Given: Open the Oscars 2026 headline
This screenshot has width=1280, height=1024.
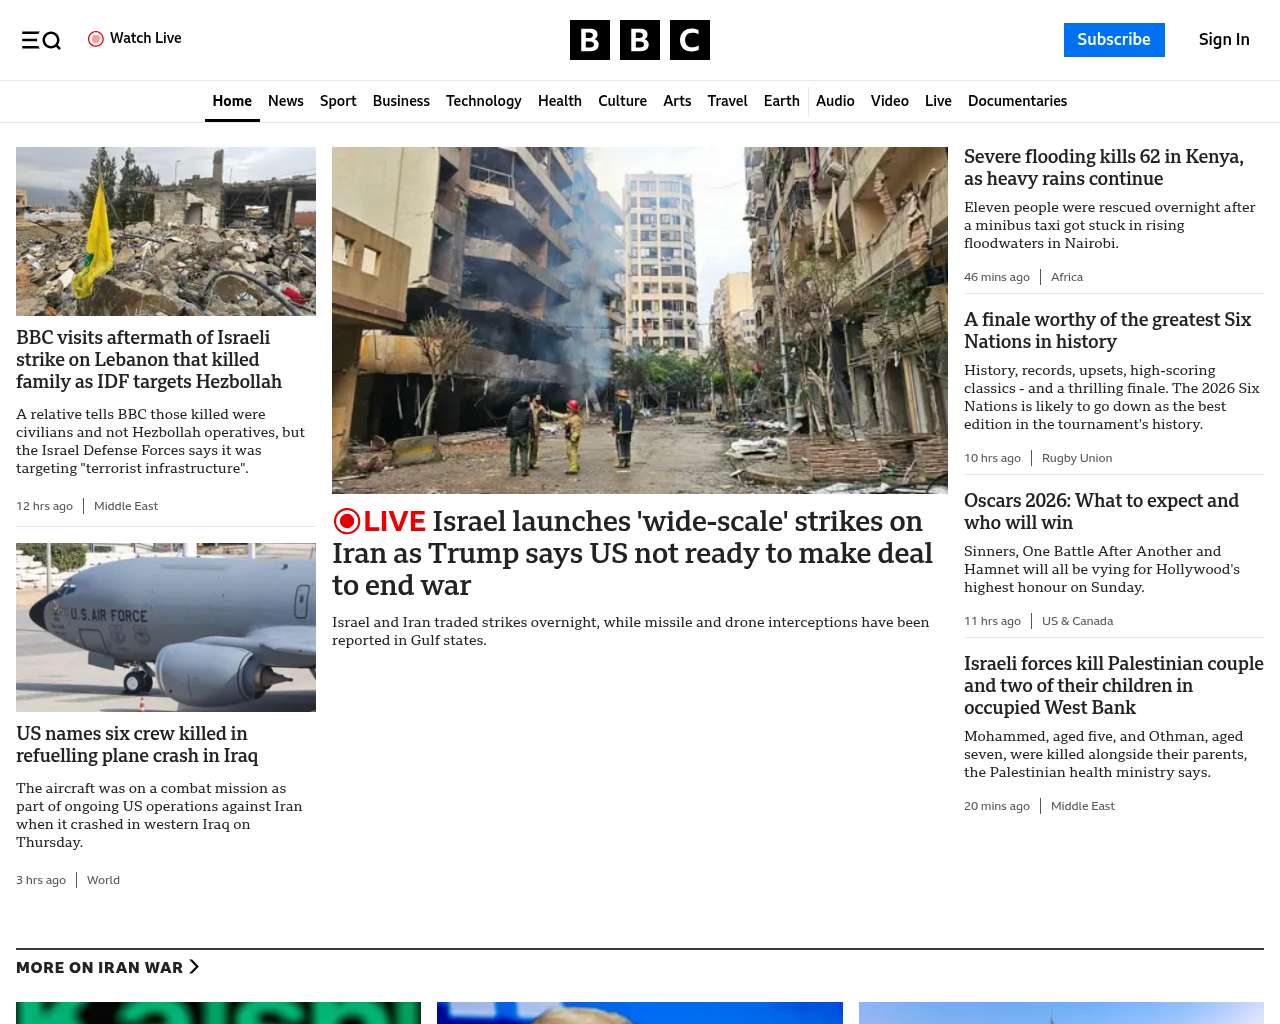Looking at the screenshot, I should click(1101, 512).
